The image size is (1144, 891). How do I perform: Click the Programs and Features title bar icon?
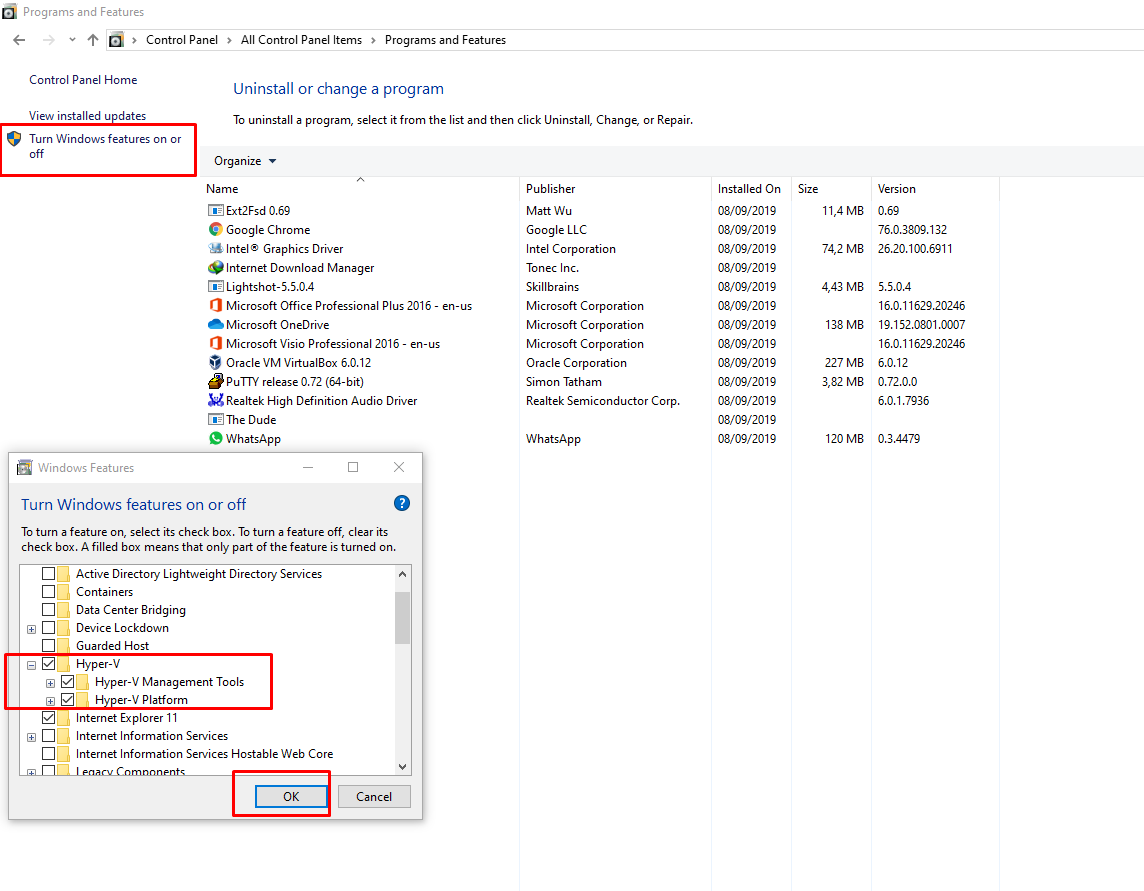[9, 12]
